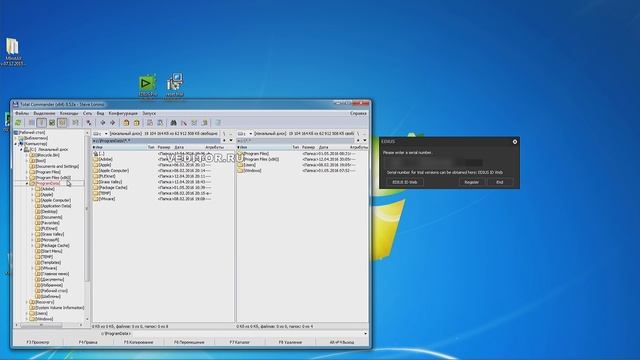Click the End button in EDIUS dialog

pos(500,182)
